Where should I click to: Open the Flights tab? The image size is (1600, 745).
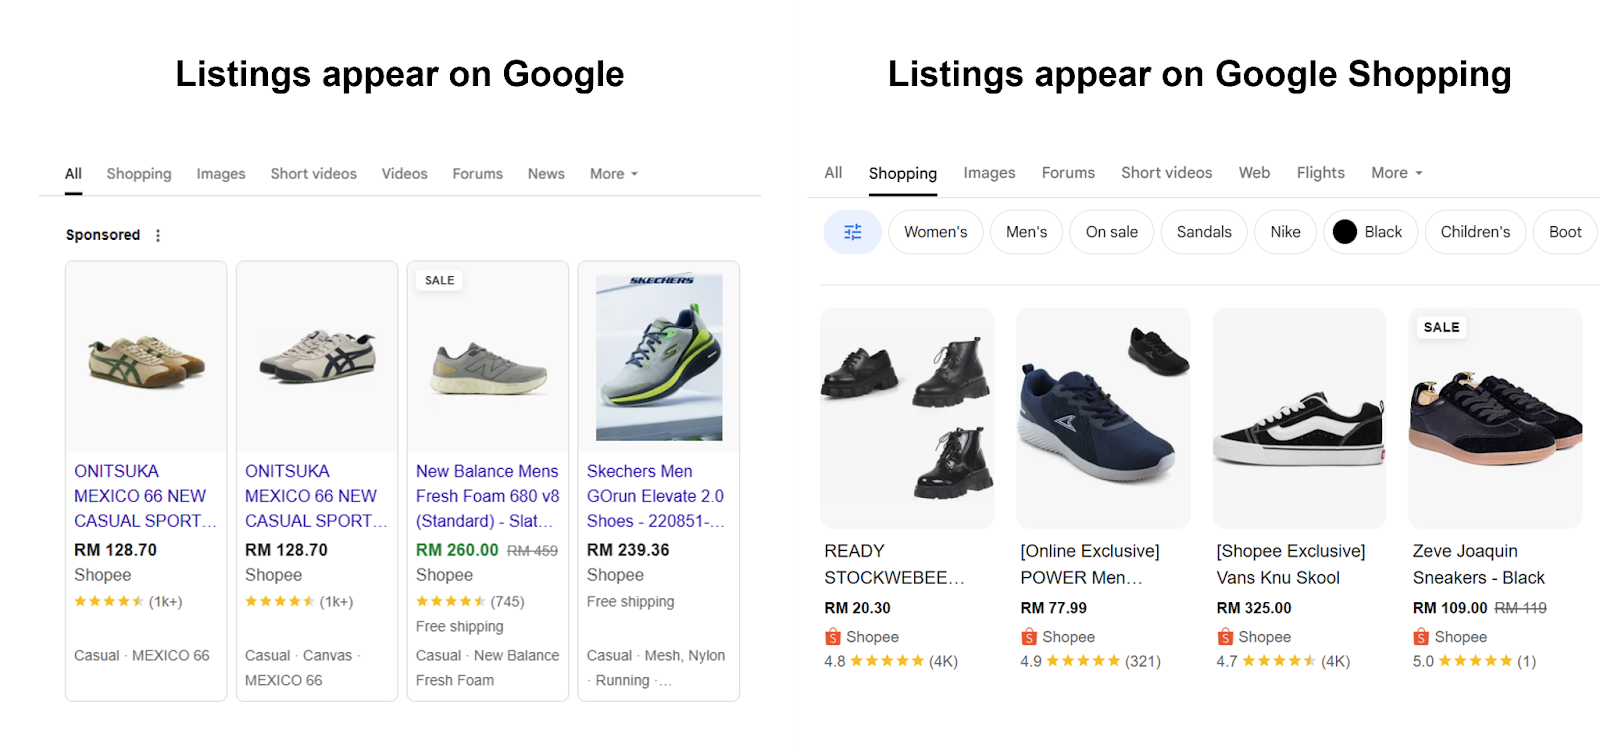(x=1320, y=172)
